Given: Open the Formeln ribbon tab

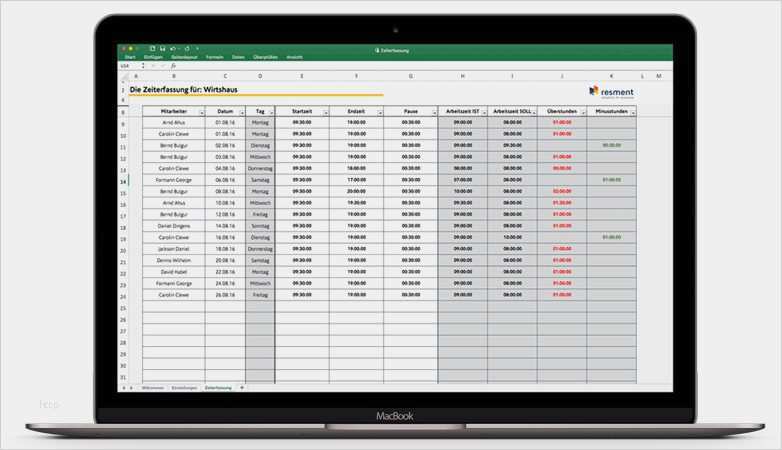Looking at the screenshot, I should [214, 57].
